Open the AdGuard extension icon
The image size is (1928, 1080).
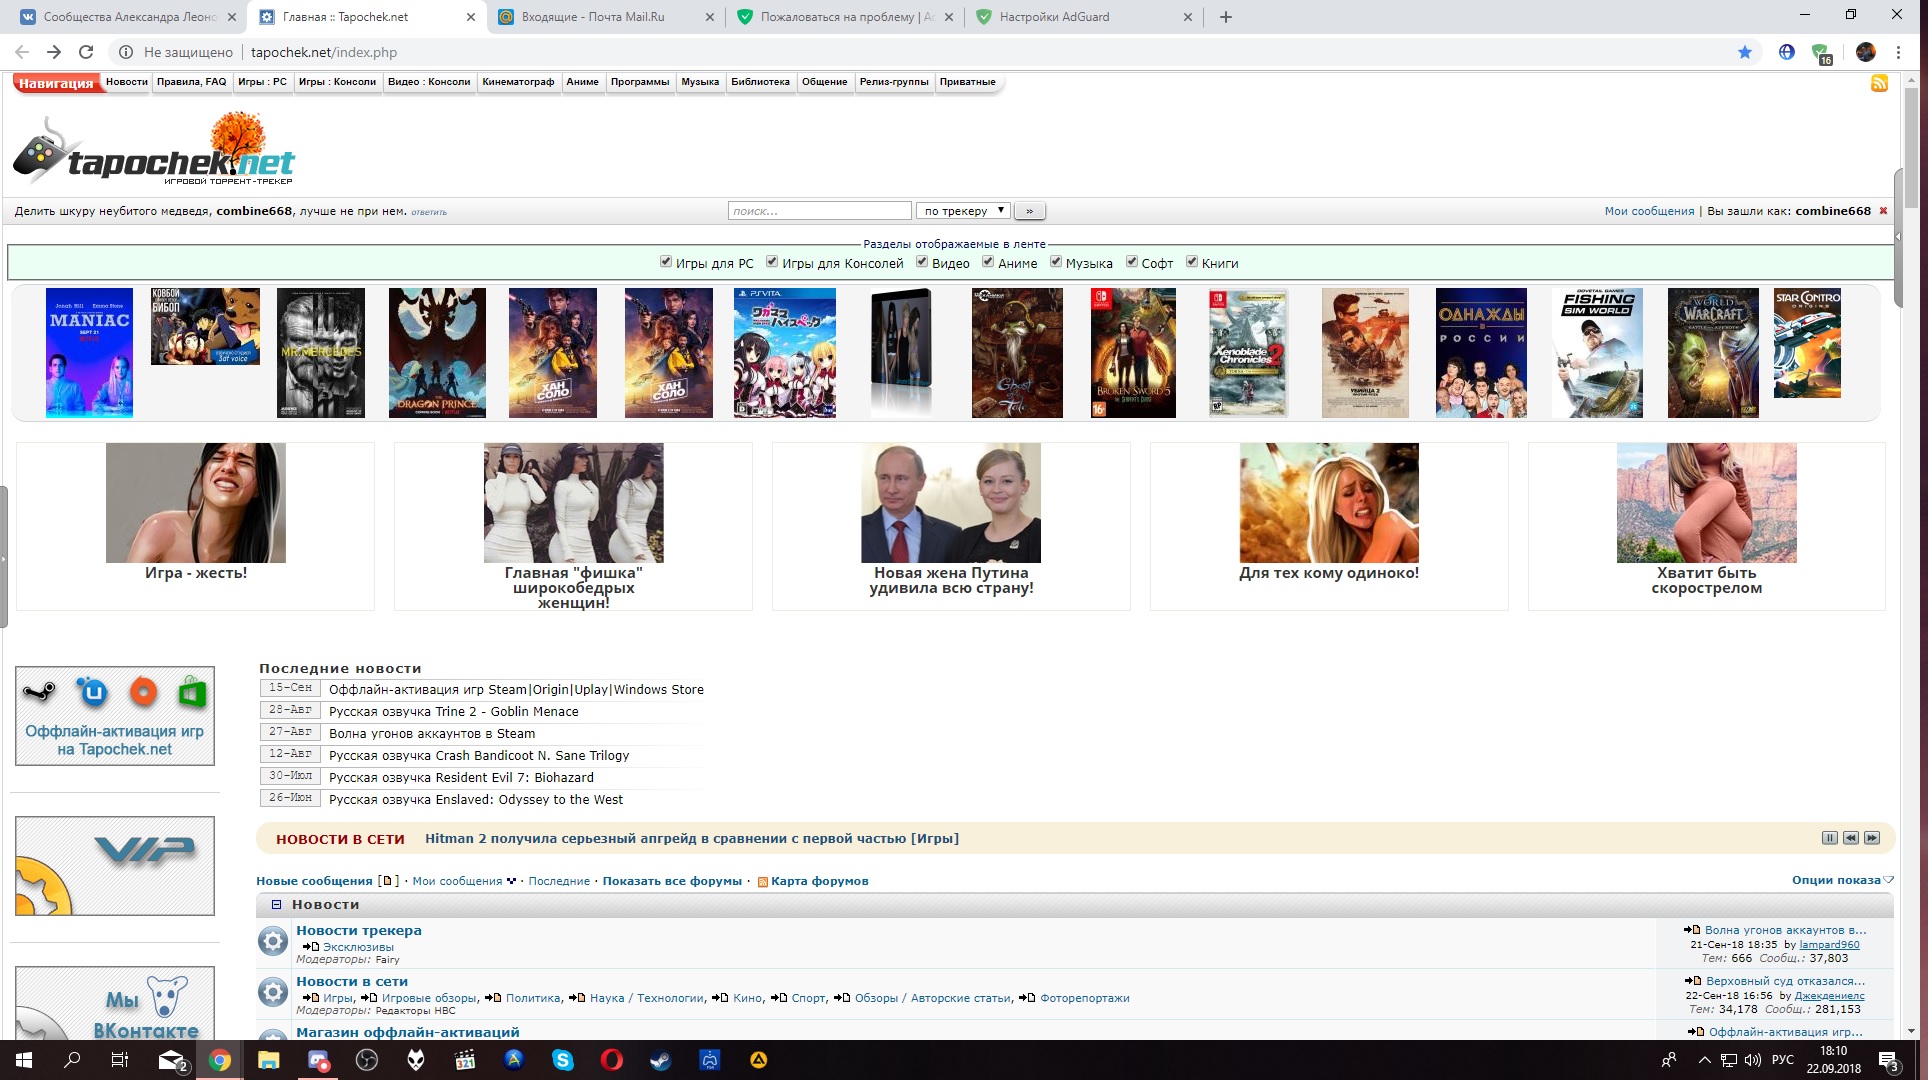[x=1819, y=52]
